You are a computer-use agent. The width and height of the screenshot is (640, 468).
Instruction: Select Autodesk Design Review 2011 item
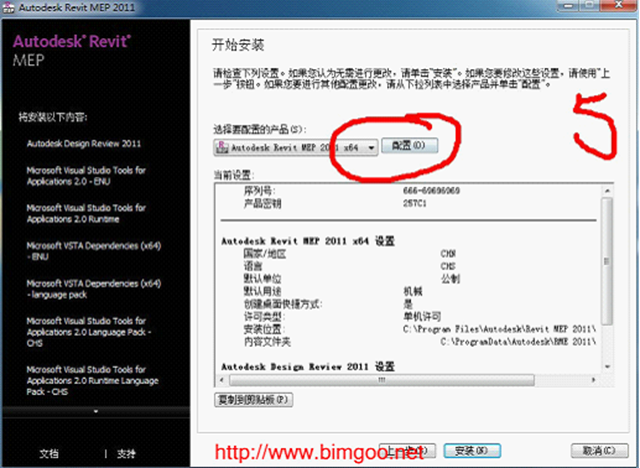(84, 144)
